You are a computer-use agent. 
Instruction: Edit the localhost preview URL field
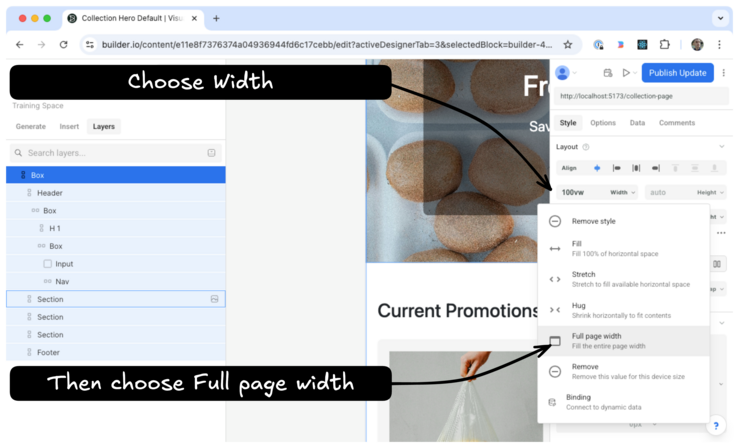point(641,96)
